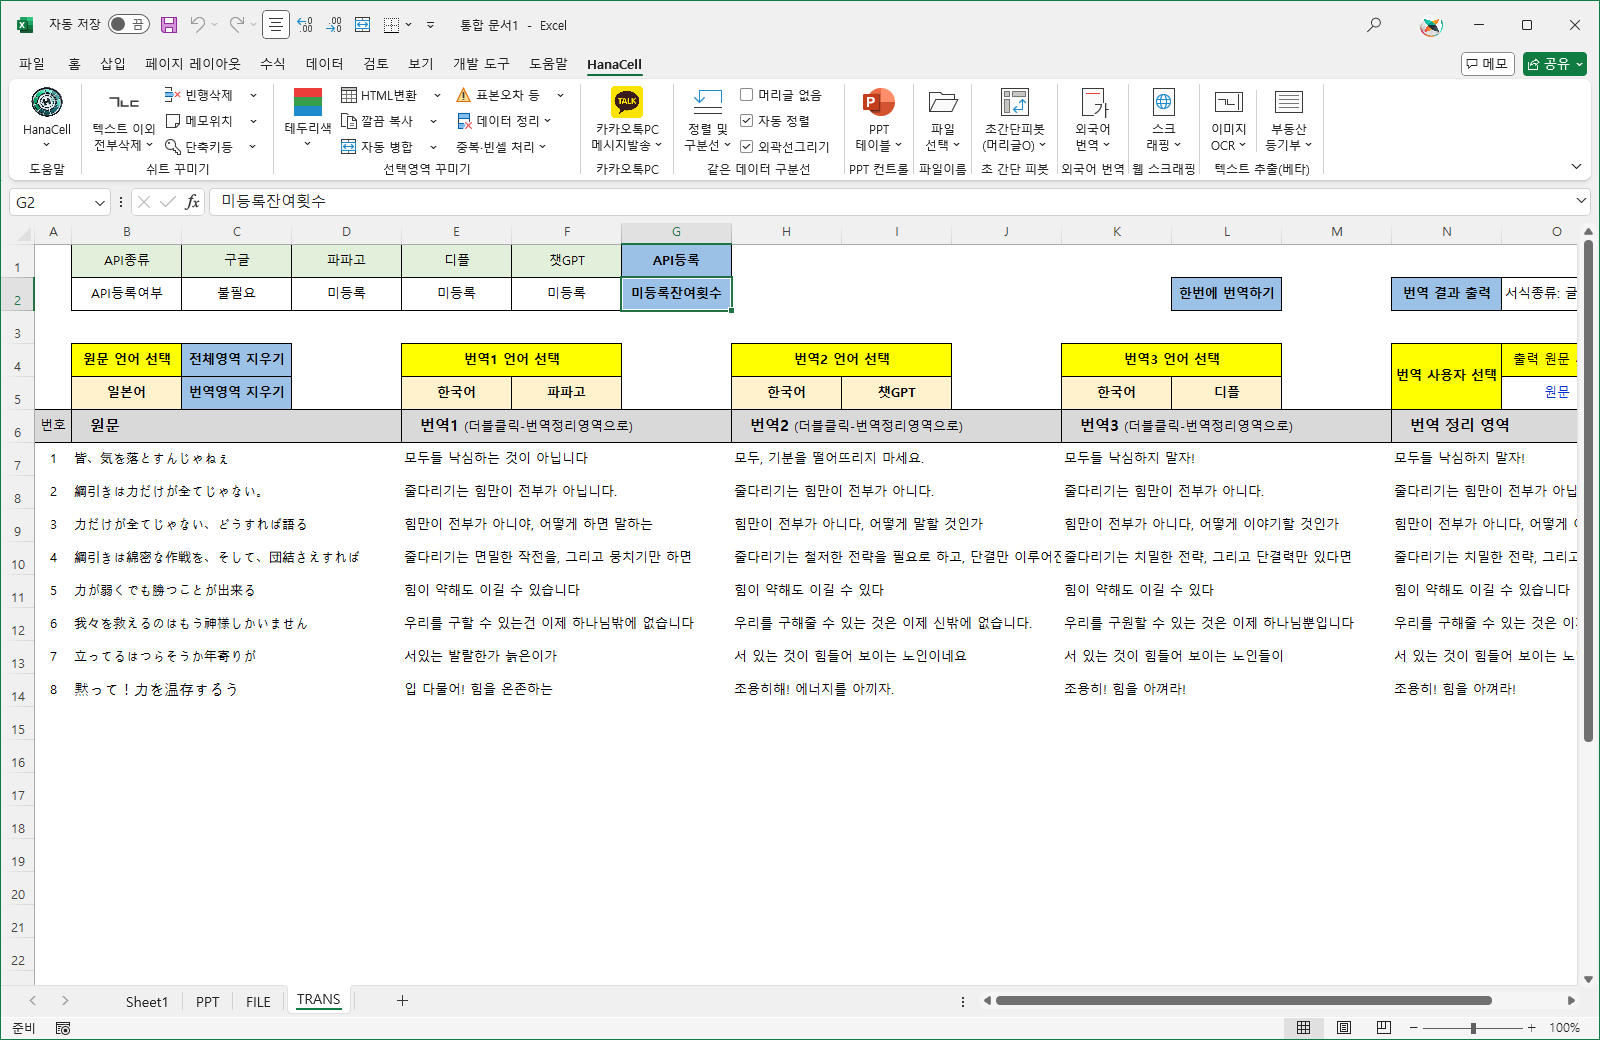Click the 부동산 등기부 icon
Image resolution: width=1600 pixels, height=1040 pixels.
click(x=1289, y=102)
